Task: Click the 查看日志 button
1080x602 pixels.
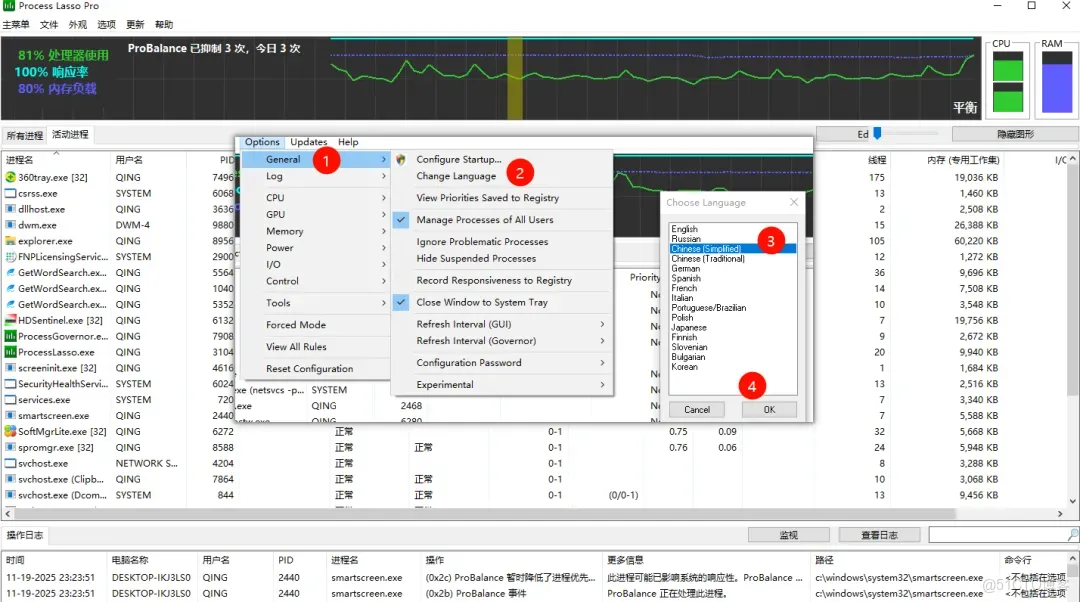Action: tap(880, 534)
